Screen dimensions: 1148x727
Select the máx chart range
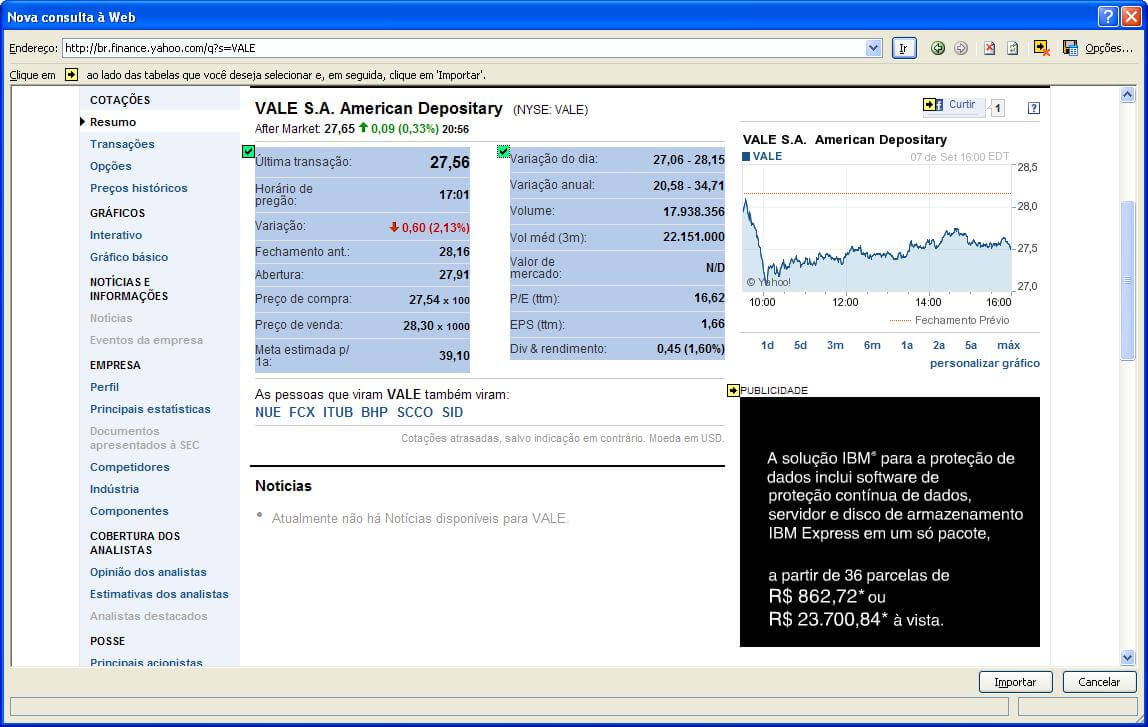[x=1008, y=345]
